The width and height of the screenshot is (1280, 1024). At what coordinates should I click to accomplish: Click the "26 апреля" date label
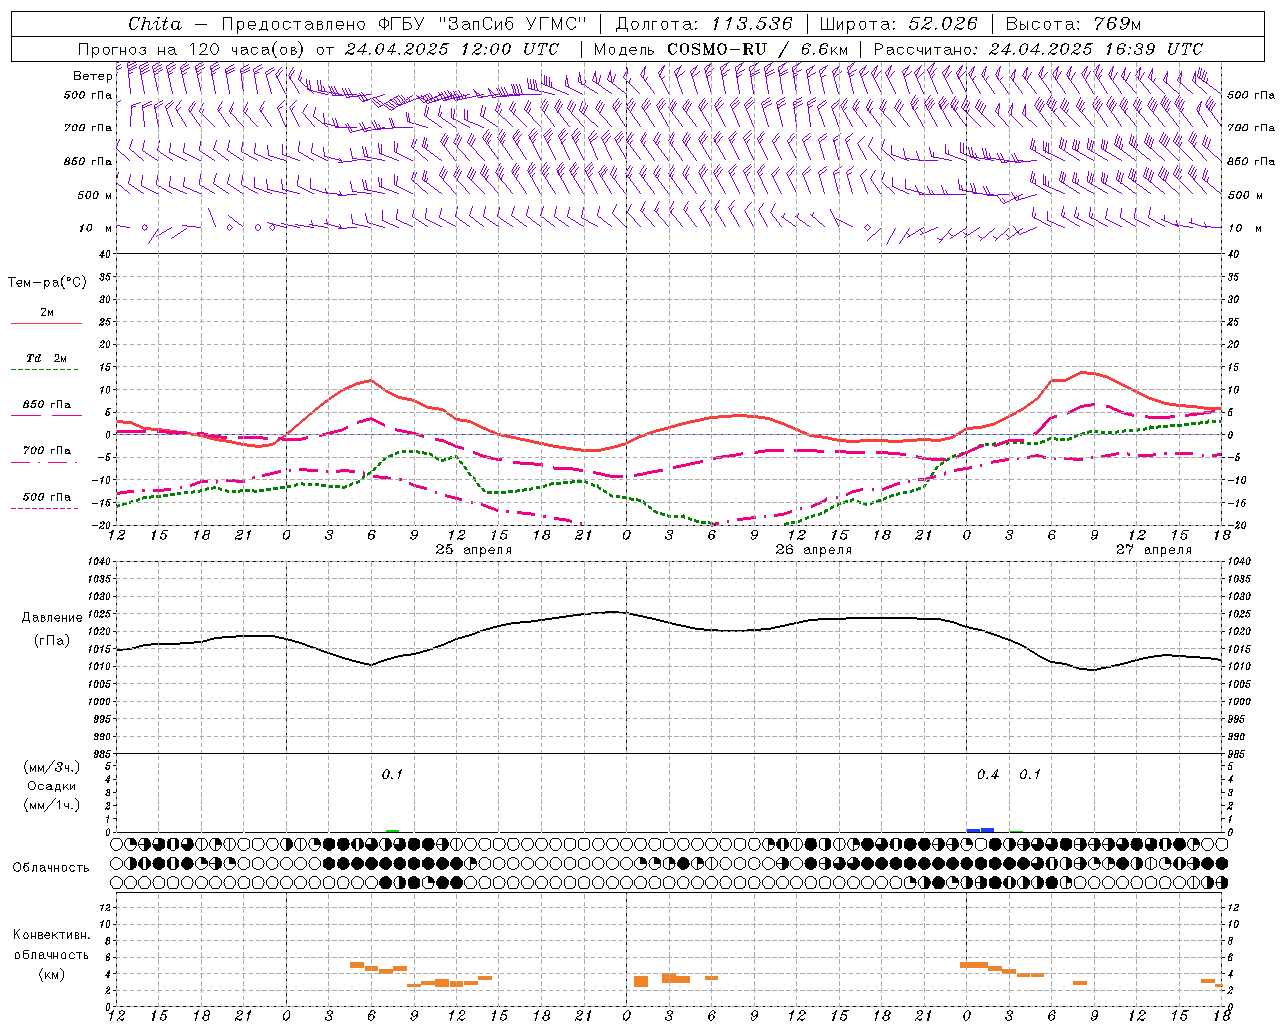pos(814,550)
